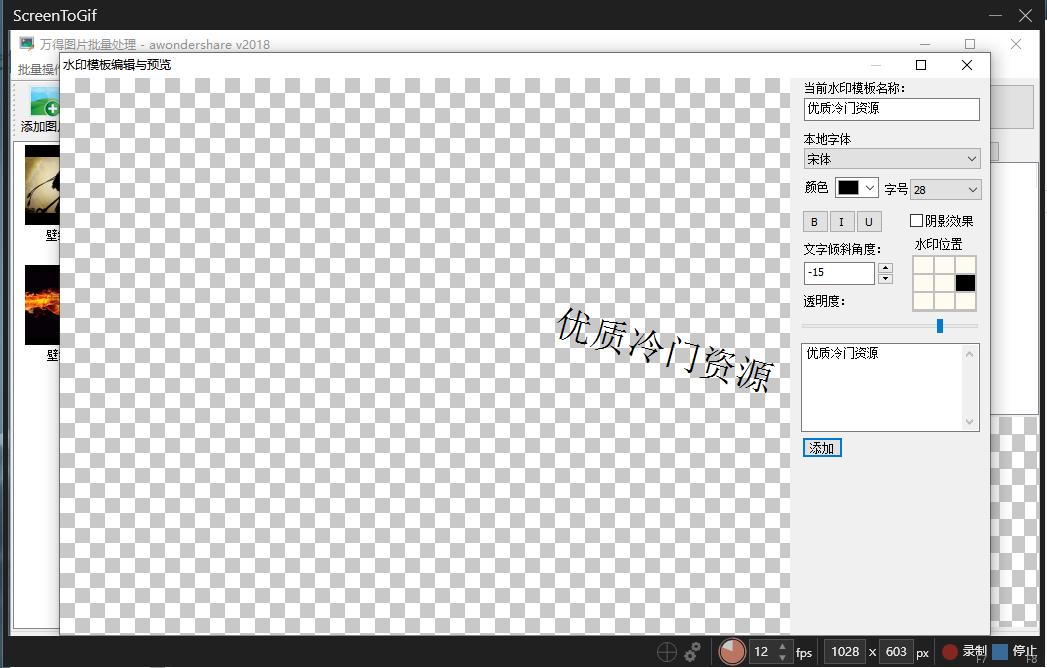The height and width of the screenshot is (668, 1047).
Task: Close the 水印模板编辑与预览 dialog
Action: click(966, 65)
